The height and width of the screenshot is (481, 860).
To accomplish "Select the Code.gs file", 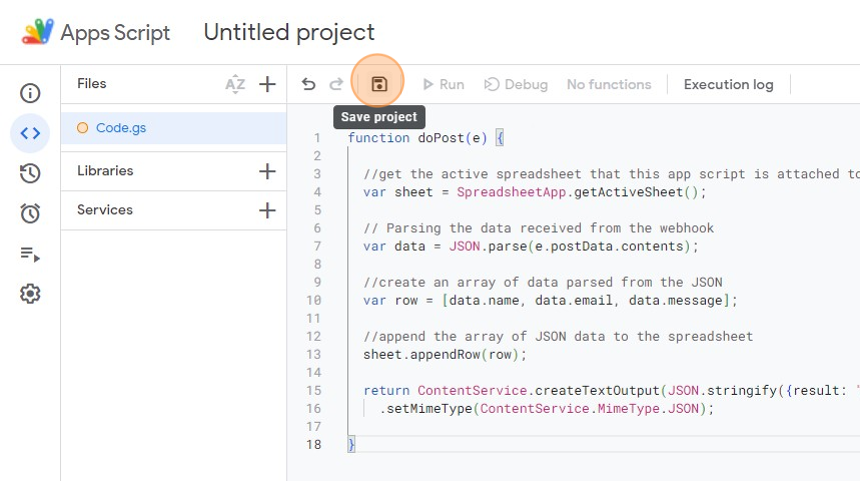I will click(x=121, y=128).
